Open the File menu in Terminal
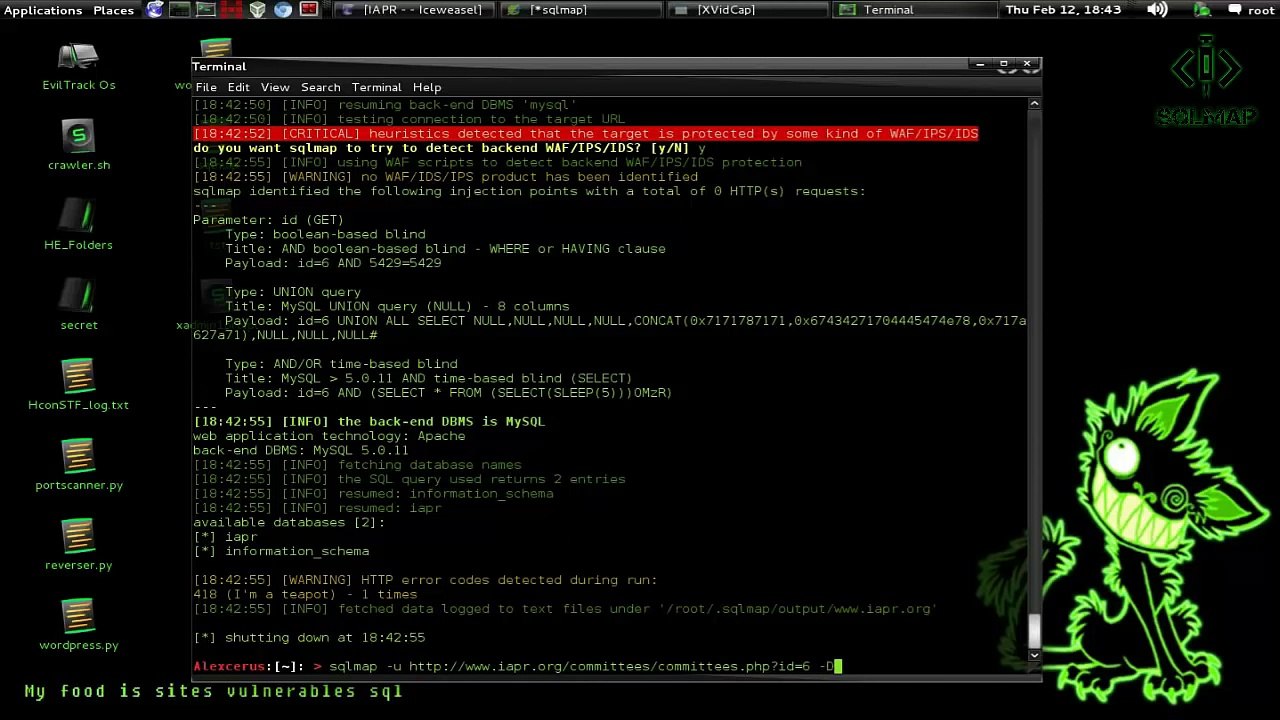Viewport: 1280px width, 720px height. pos(206,88)
